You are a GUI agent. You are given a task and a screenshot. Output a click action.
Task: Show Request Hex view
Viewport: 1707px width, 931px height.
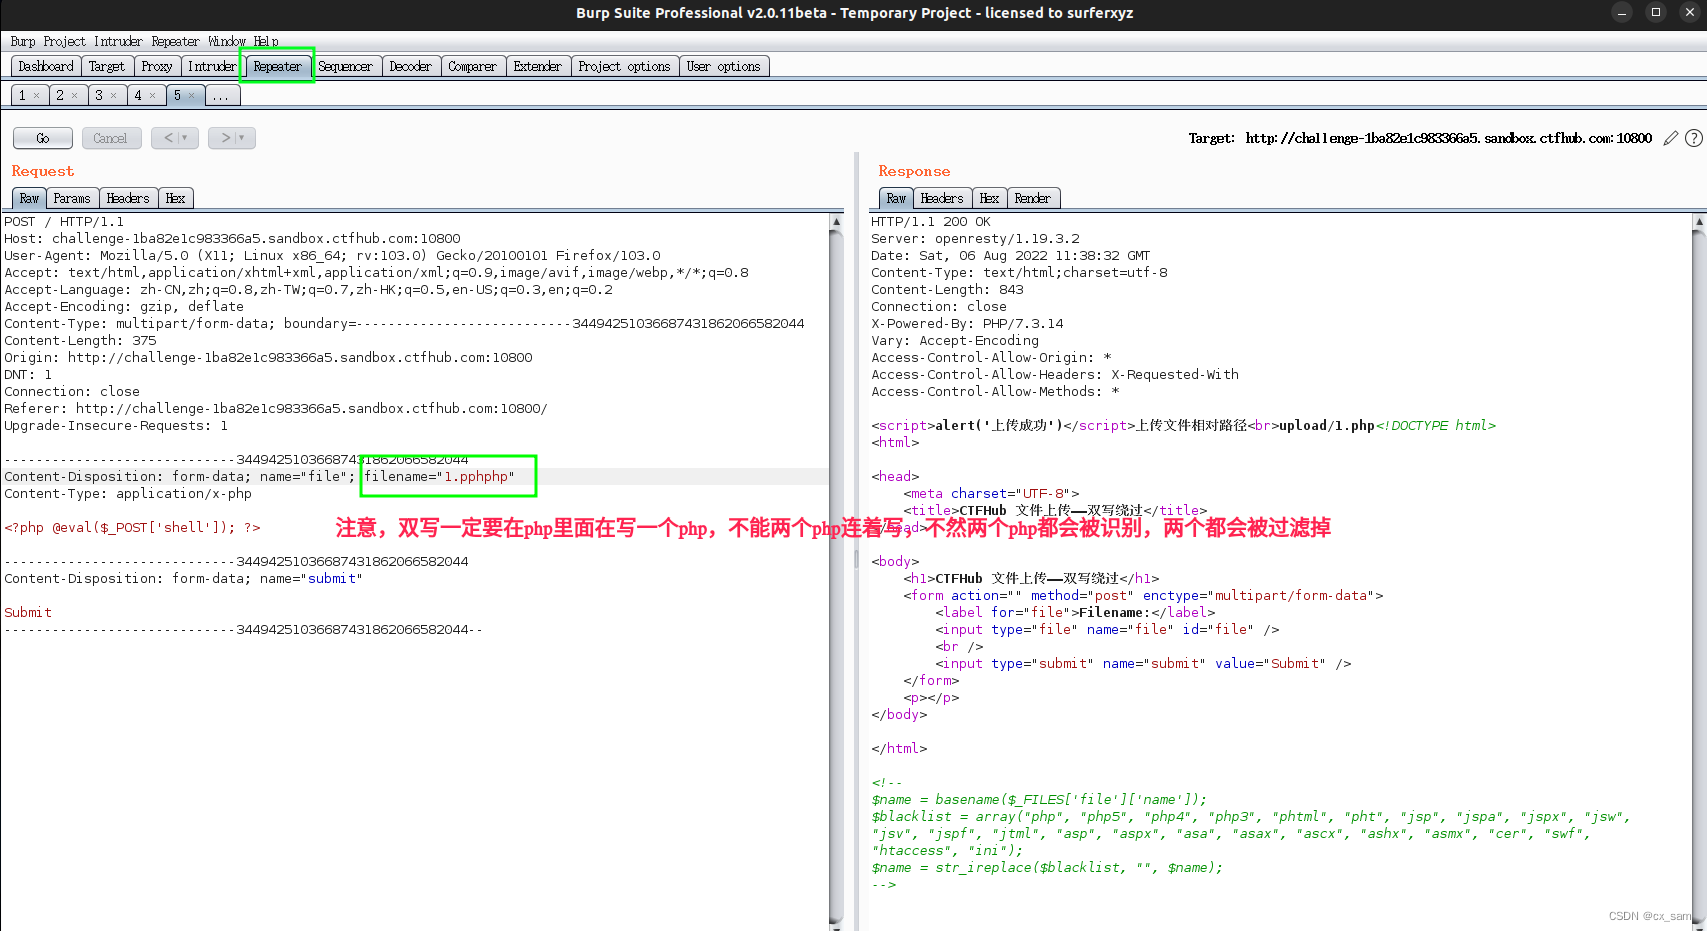(x=176, y=198)
